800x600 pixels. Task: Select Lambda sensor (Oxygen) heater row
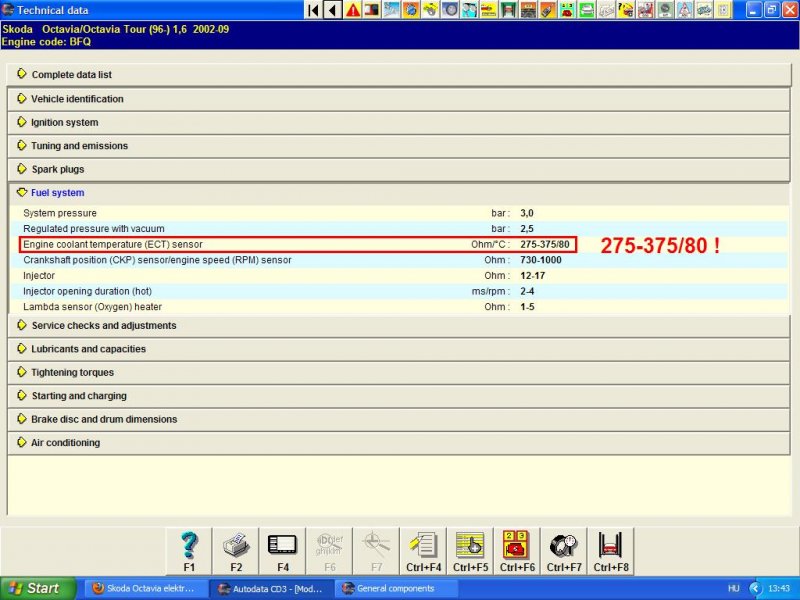pyautogui.click(x=399, y=307)
